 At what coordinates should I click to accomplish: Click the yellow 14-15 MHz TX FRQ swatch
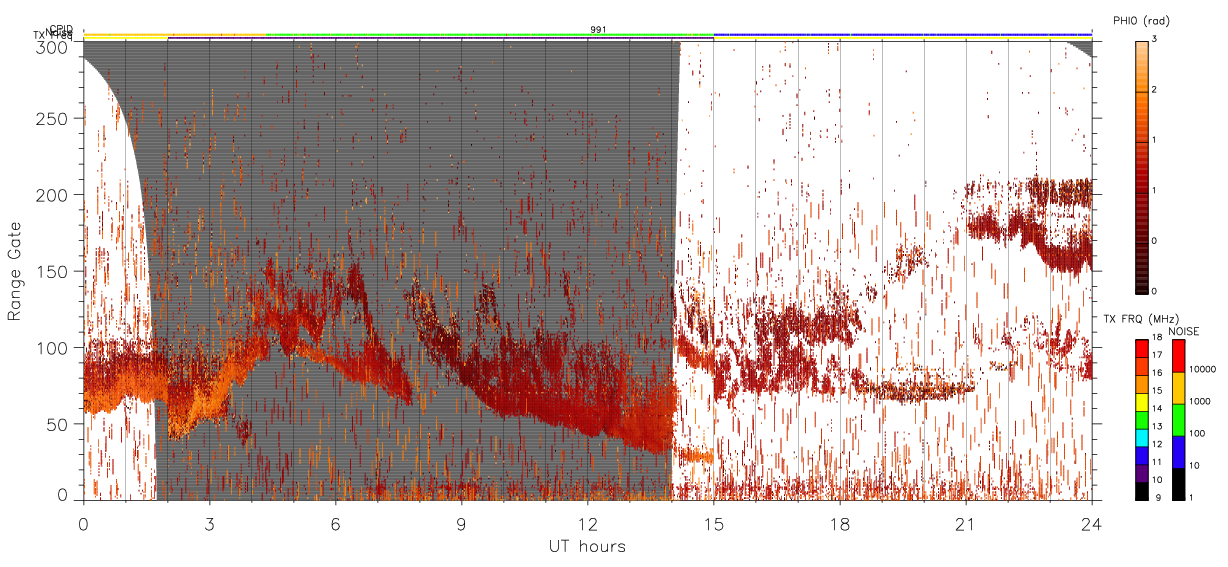pyautogui.click(x=1140, y=402)
